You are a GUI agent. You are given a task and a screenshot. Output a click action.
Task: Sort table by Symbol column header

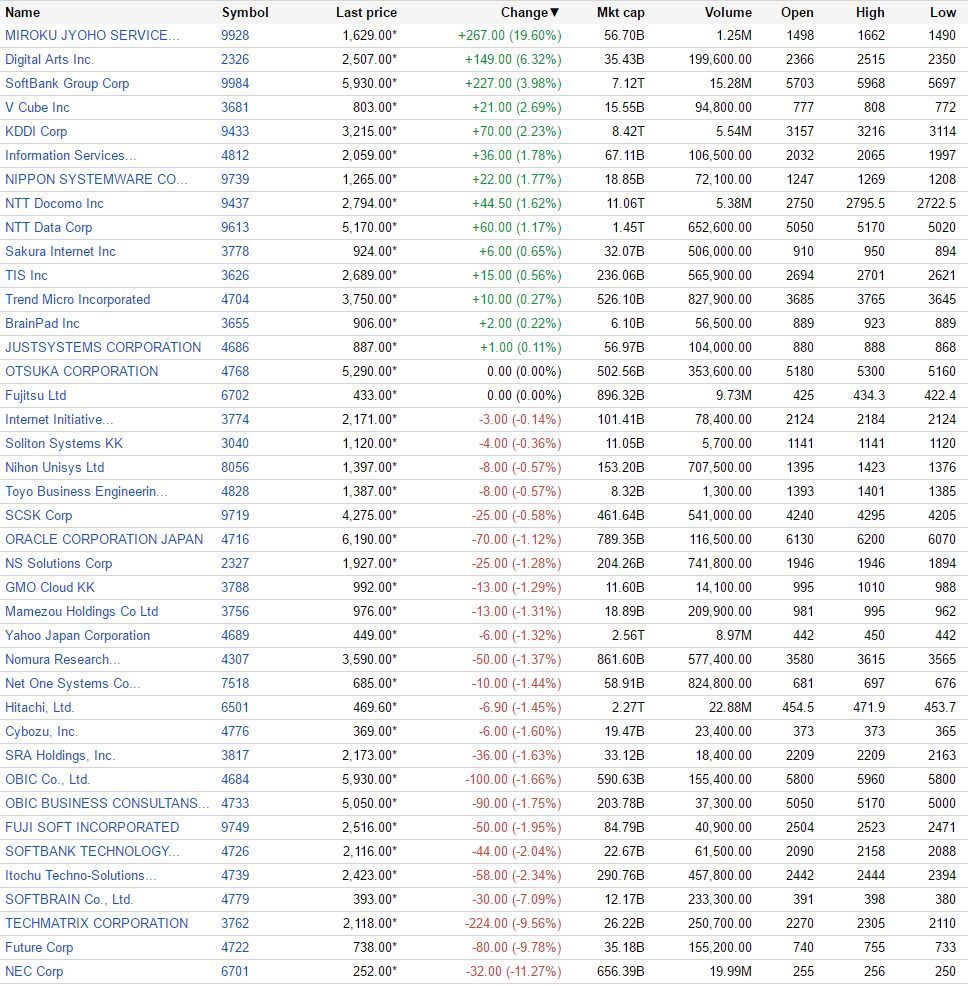tap(245, 13)
